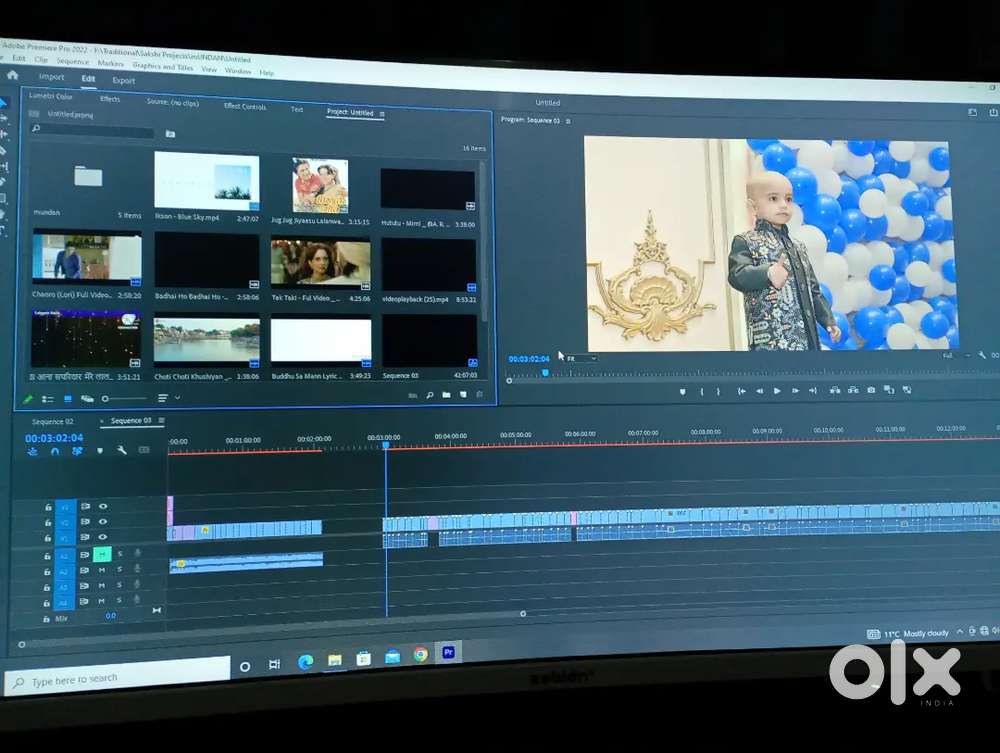The image size is (1000, 753).
Task: Toggle Solo on the second audio track
Action: coord(119,570)
